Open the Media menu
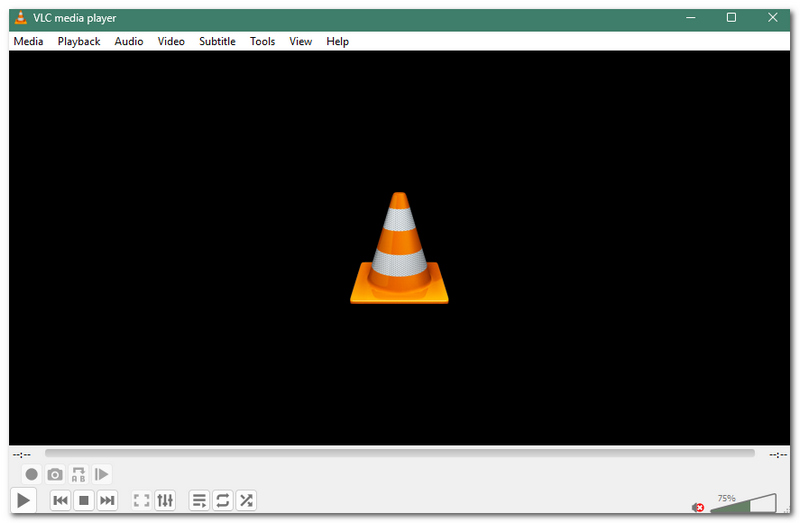This screenshot has width=800, height=523. coord(29,41)
